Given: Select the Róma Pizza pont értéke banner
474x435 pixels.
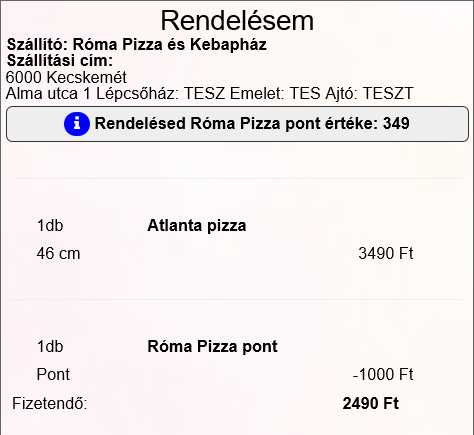Looking at the screenshot, I should click(237, 124).
